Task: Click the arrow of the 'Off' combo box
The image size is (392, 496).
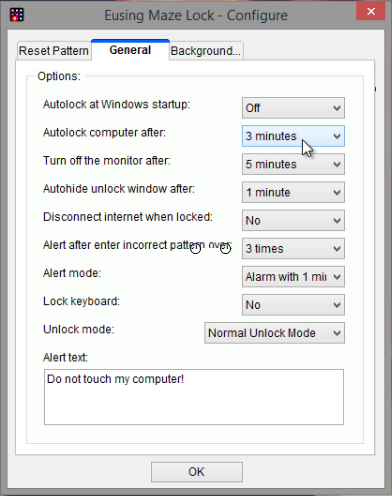Action: pyautogui.click(x=337, y=108)
